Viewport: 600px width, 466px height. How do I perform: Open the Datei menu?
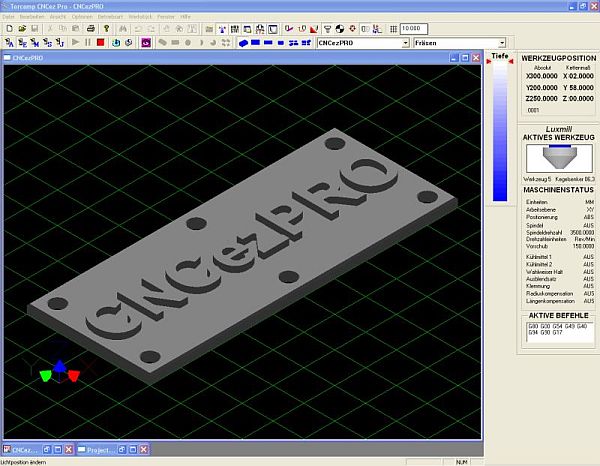click(x=9, y=18)
